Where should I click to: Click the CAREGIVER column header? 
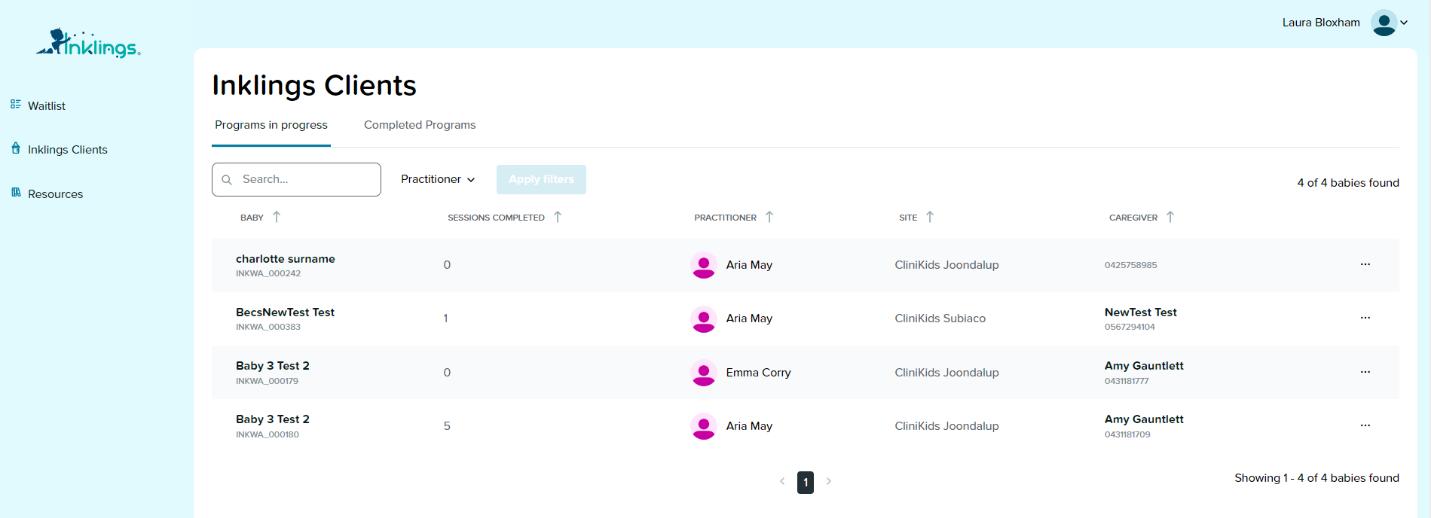click(x=1133, y=218)
